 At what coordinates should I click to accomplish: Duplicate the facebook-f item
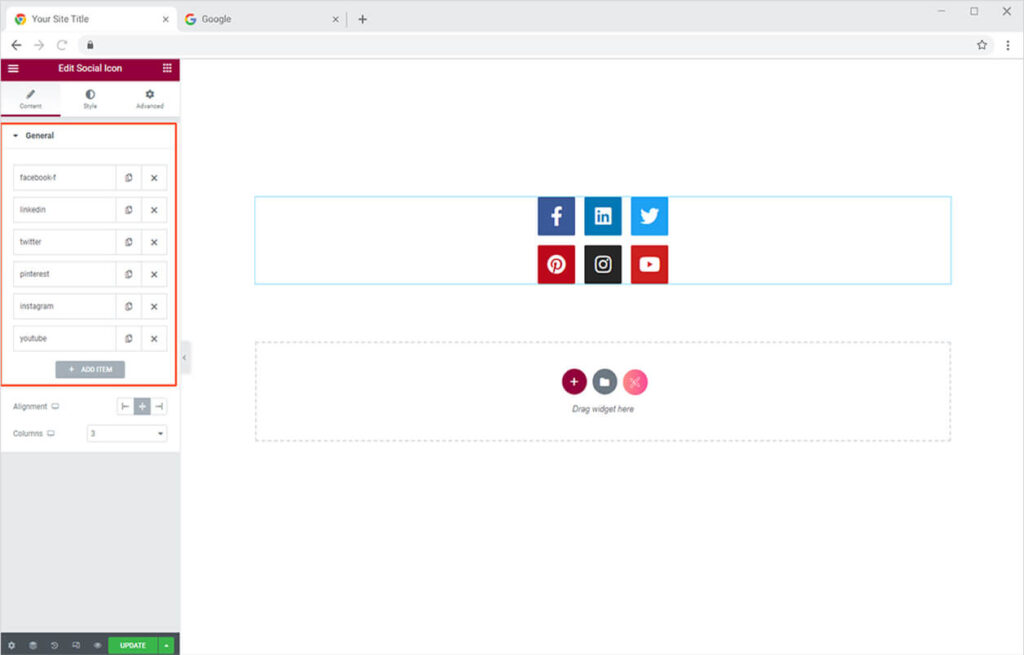(x=129, y=178)
